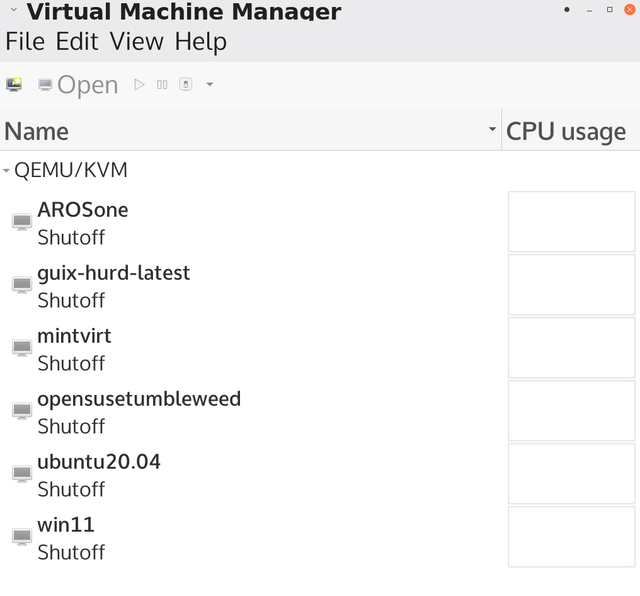Select the guix-hurd-latest virtual machine
640x596 pixels.
pyautogui.click(x=320, y=285)
